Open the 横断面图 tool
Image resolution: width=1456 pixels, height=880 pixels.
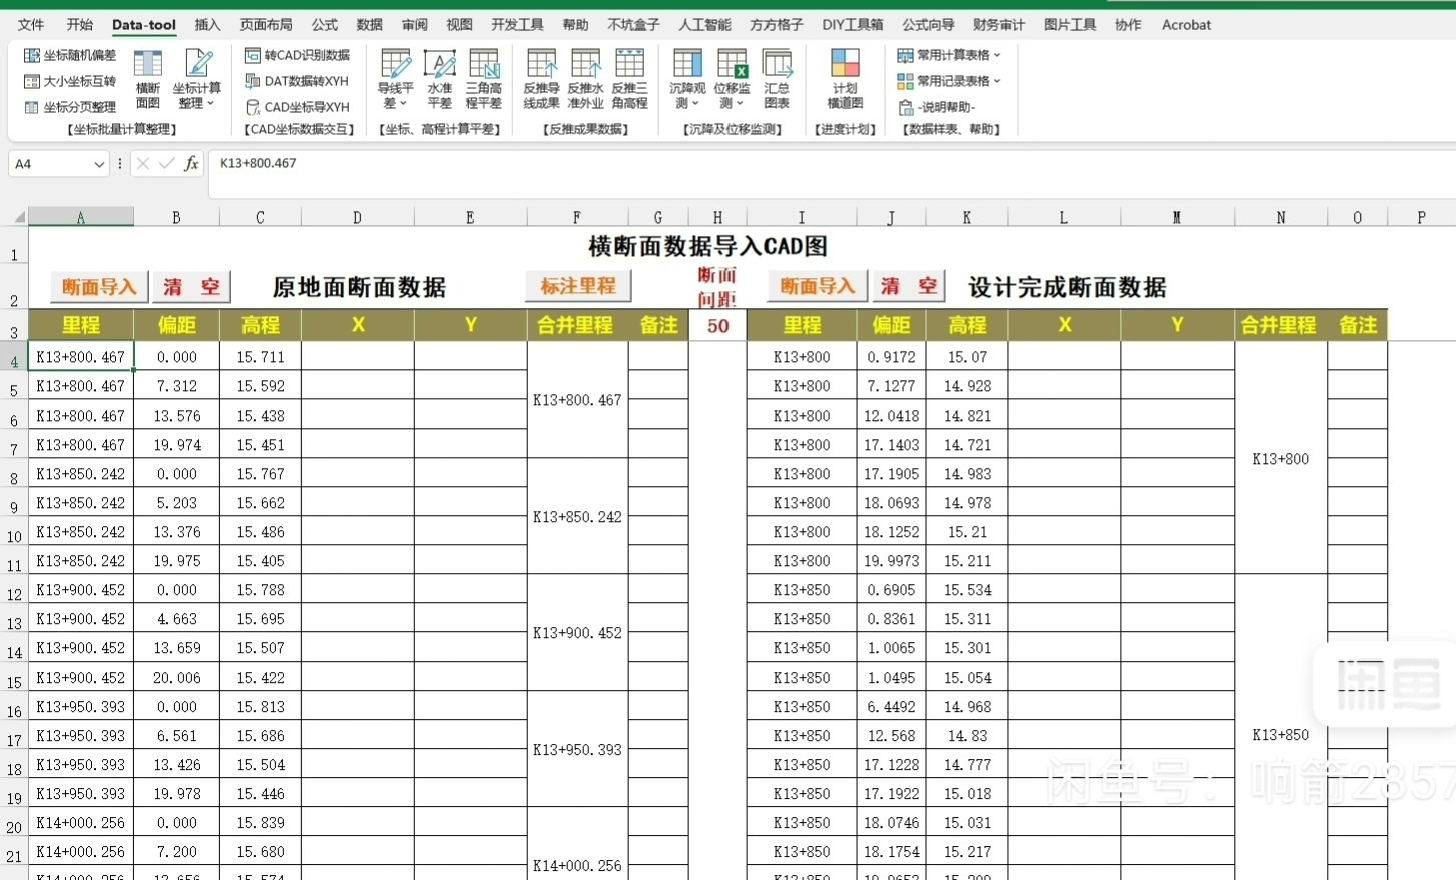[148, 80]
